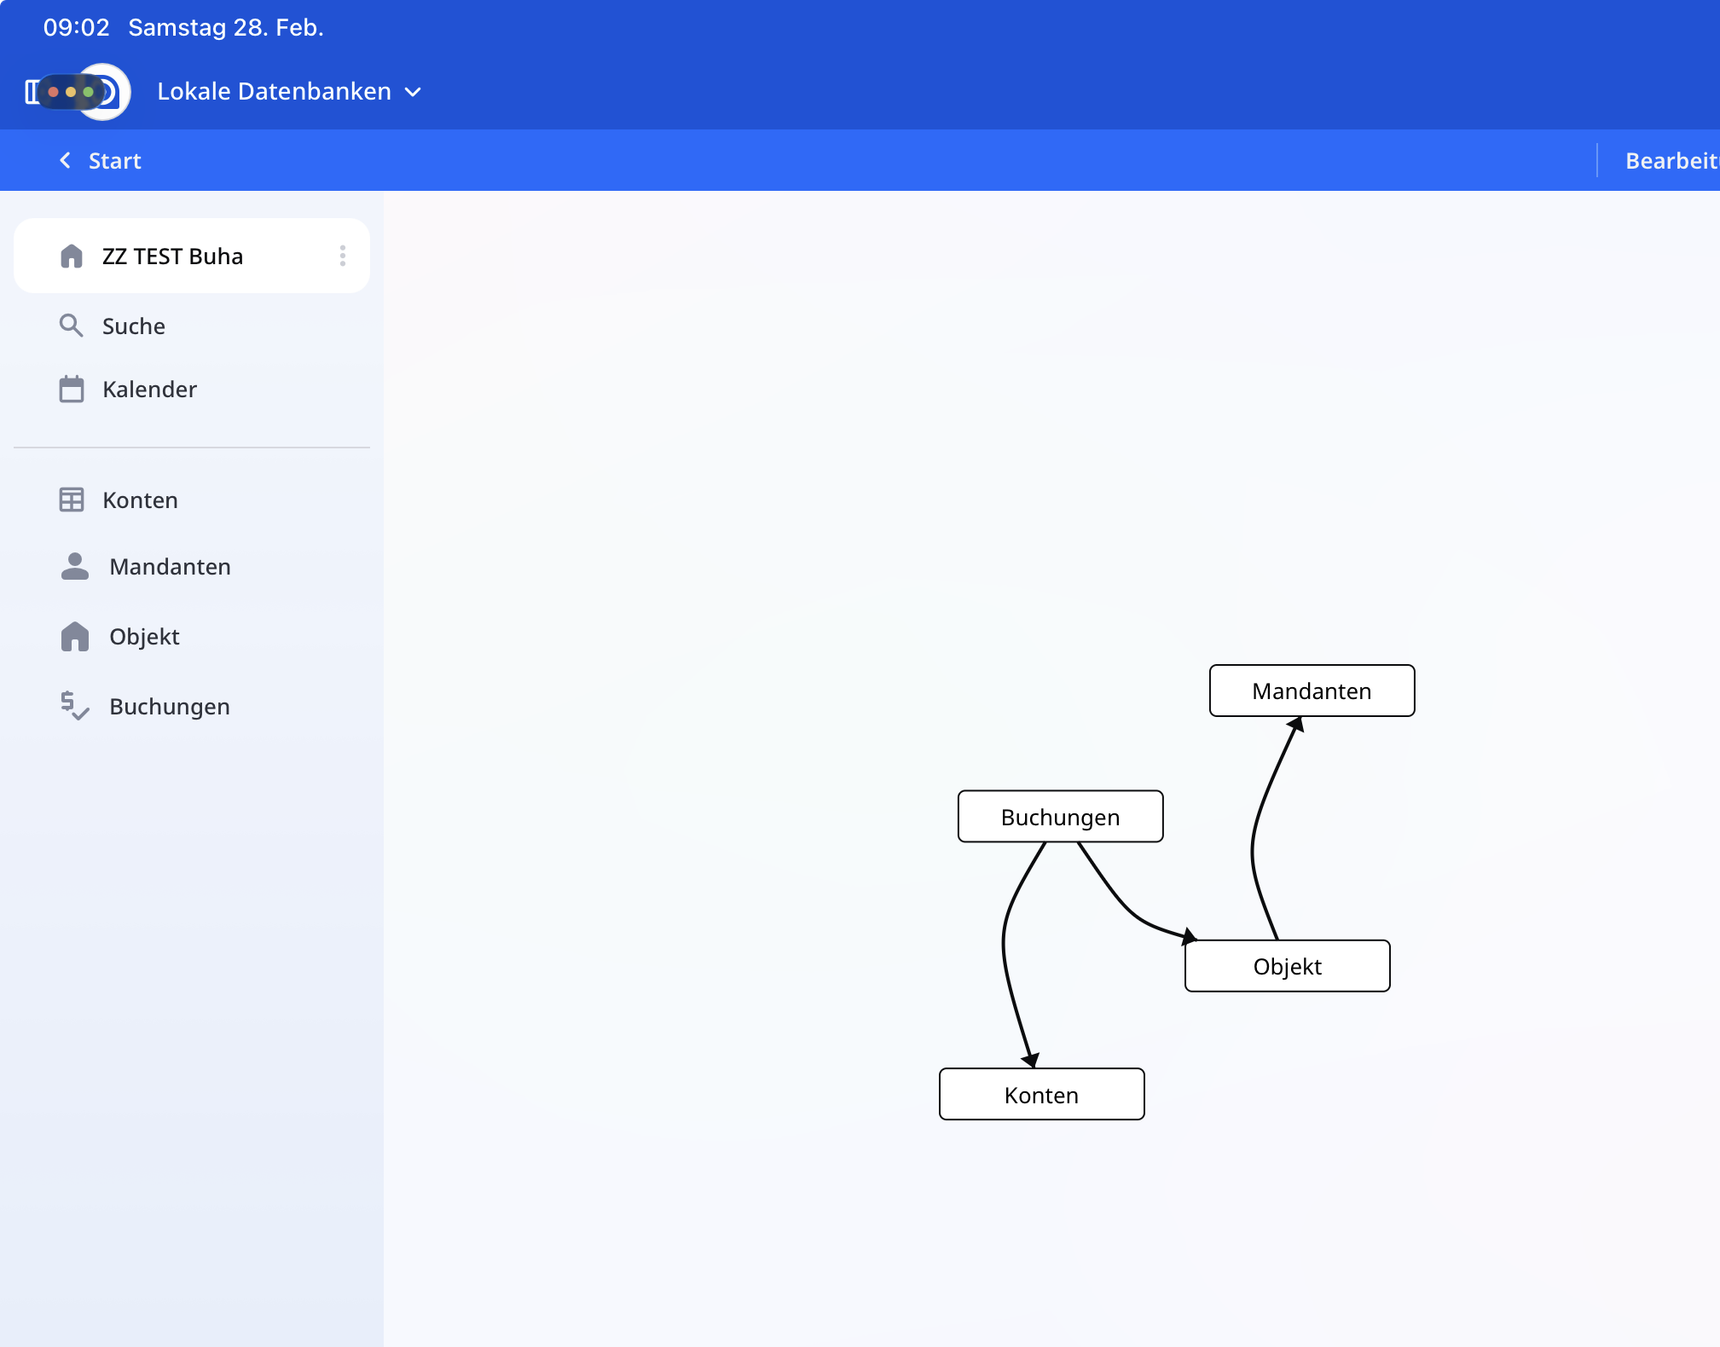The height and width of the screenshot is (1347, 1720).
Task: Select the person icon for Mandanten
Action: pyautogui.click(x=74, y=567)
